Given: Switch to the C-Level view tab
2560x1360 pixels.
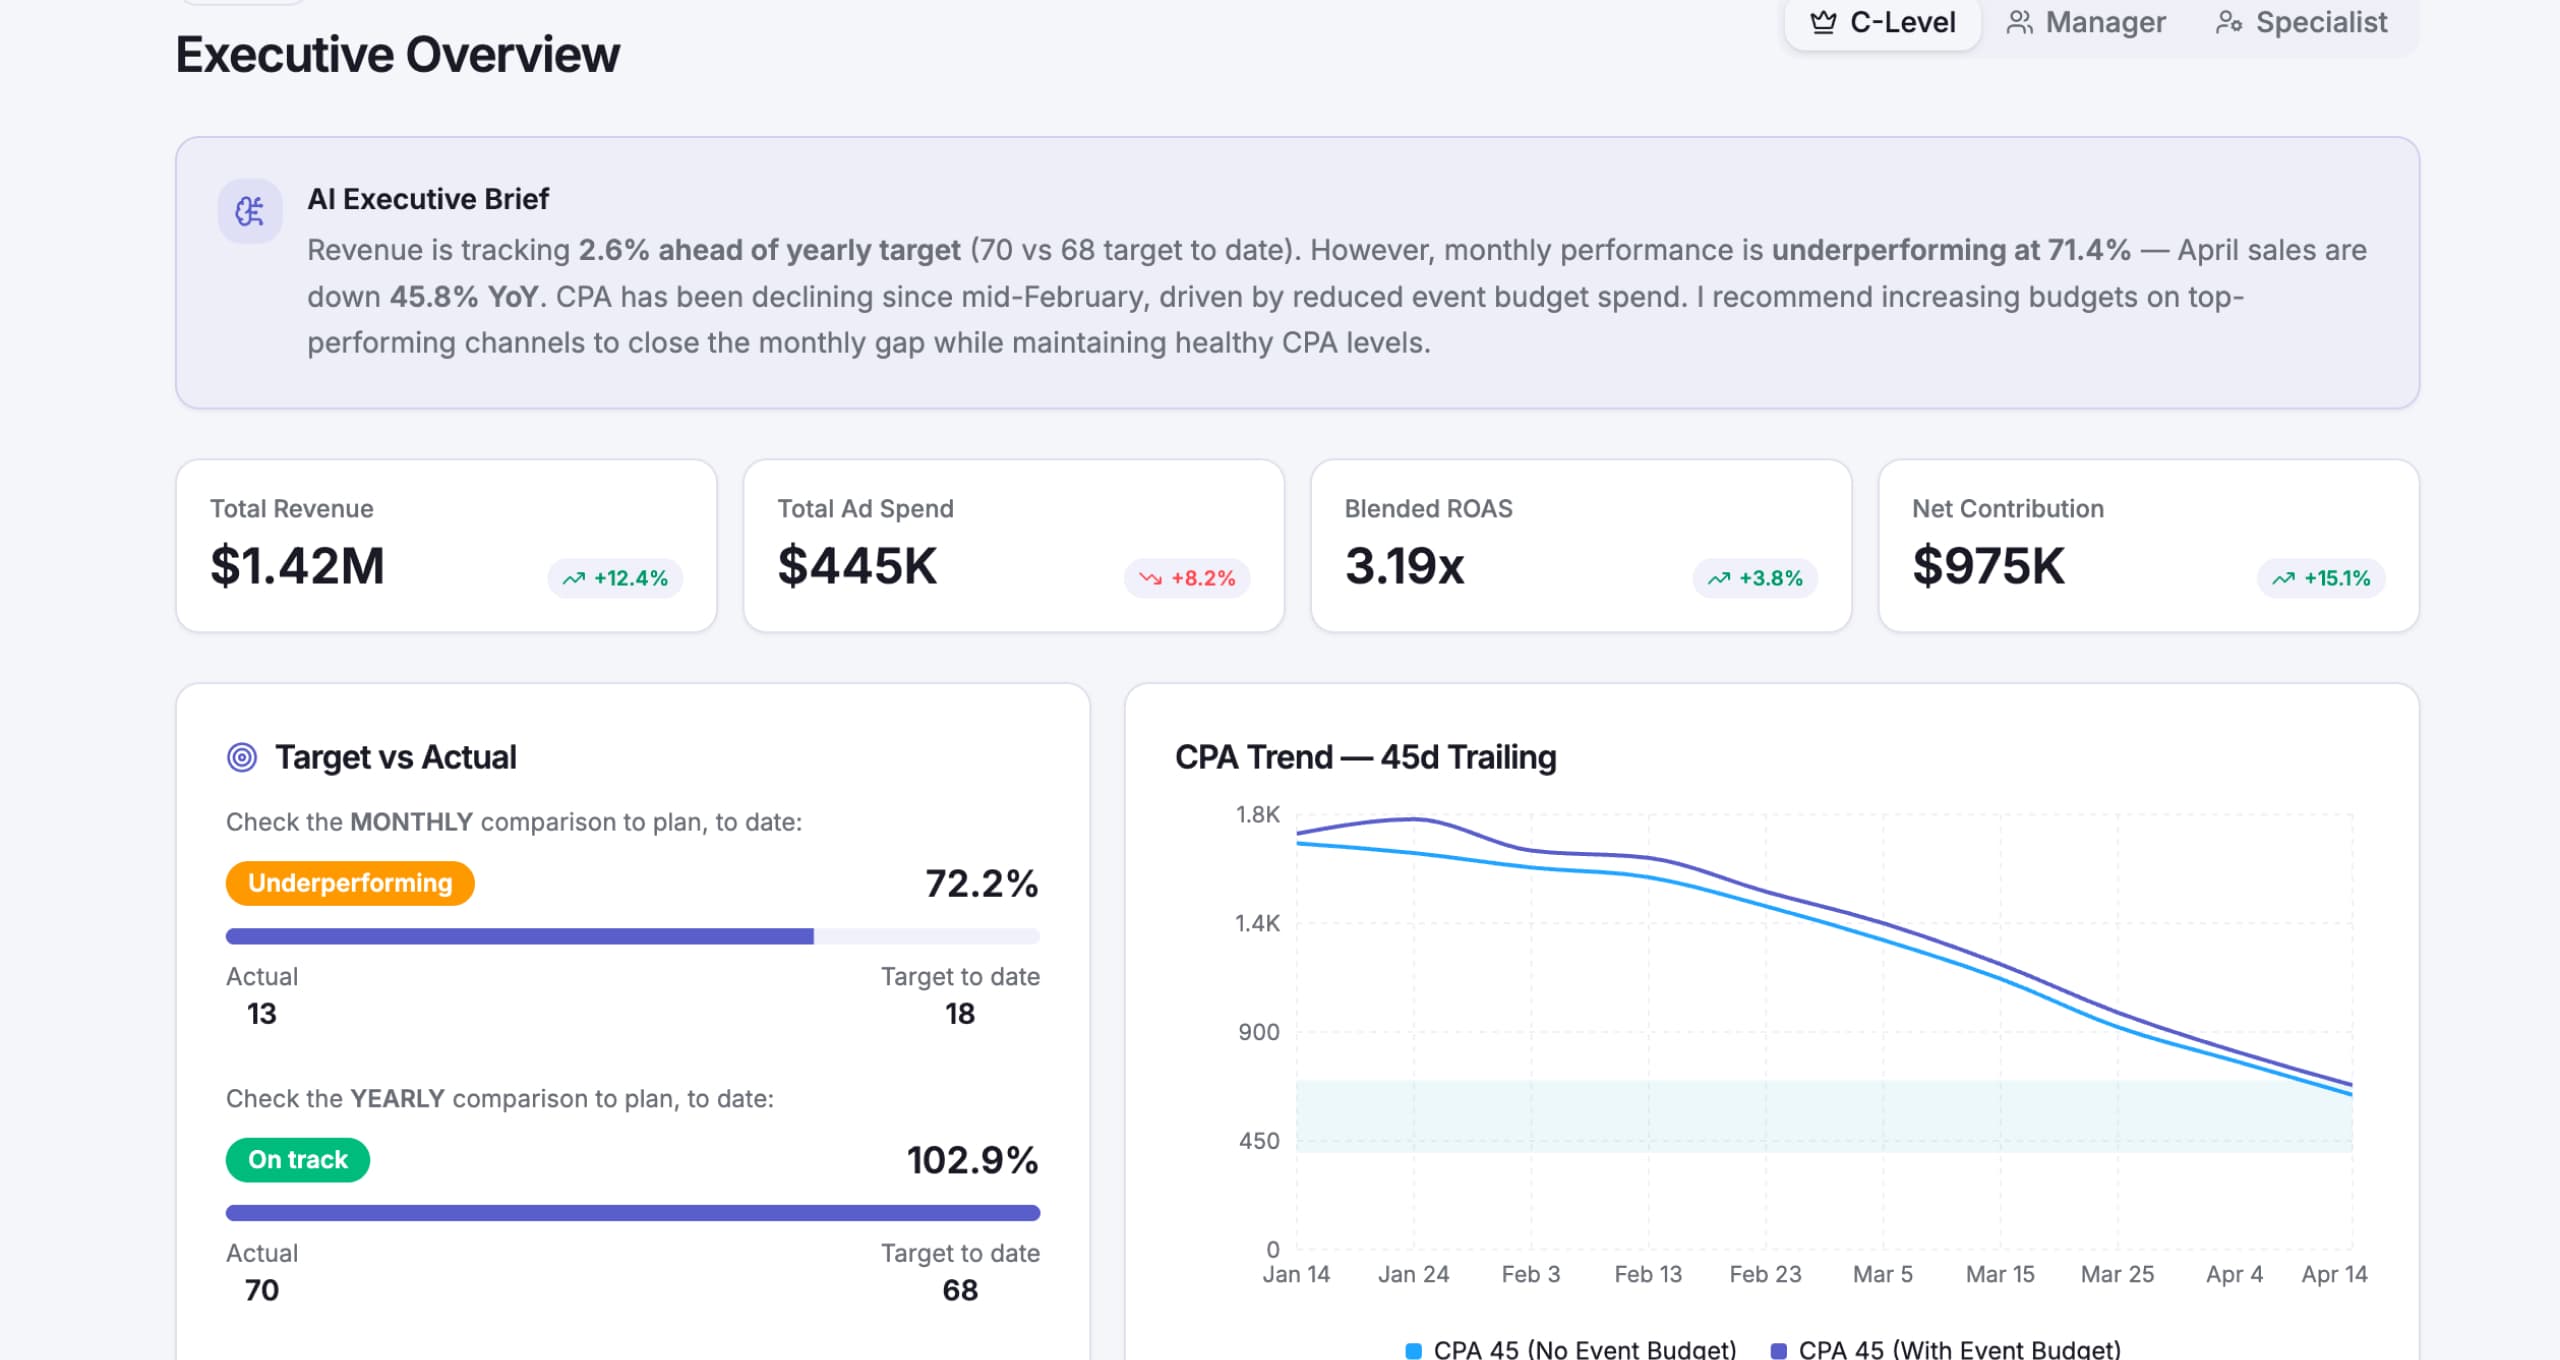Looking at the screenshot, I should 1882,22.
